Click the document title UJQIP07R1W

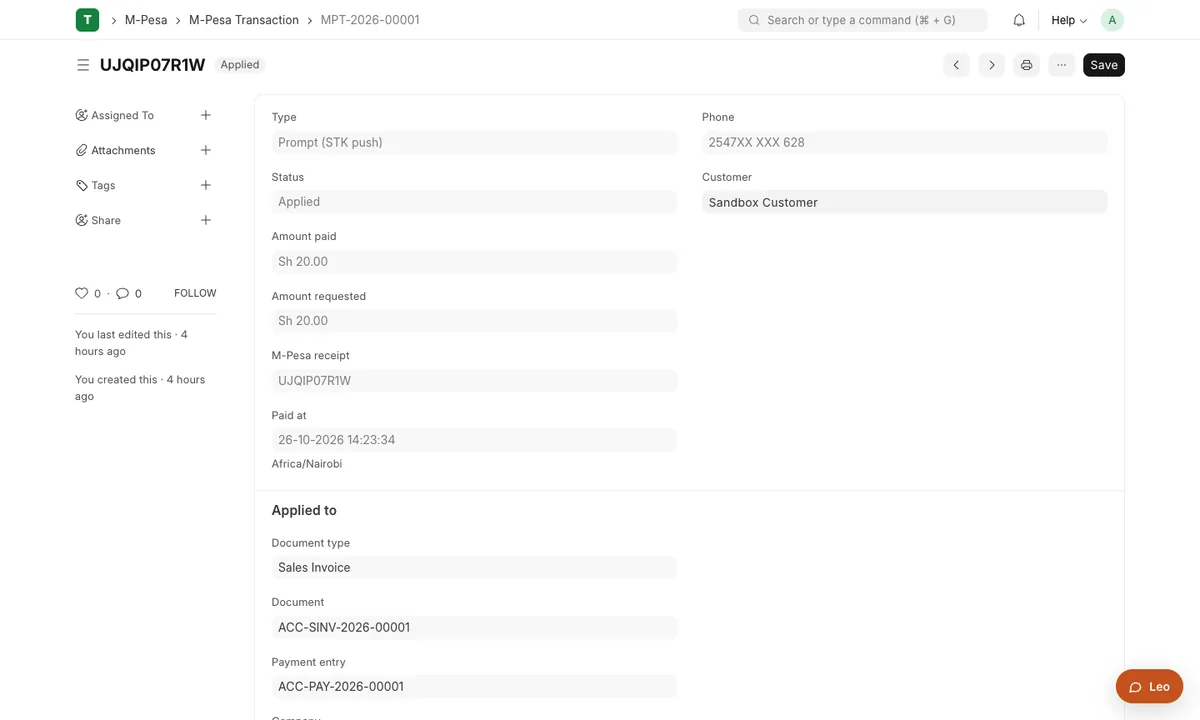[x=153, y=65]
